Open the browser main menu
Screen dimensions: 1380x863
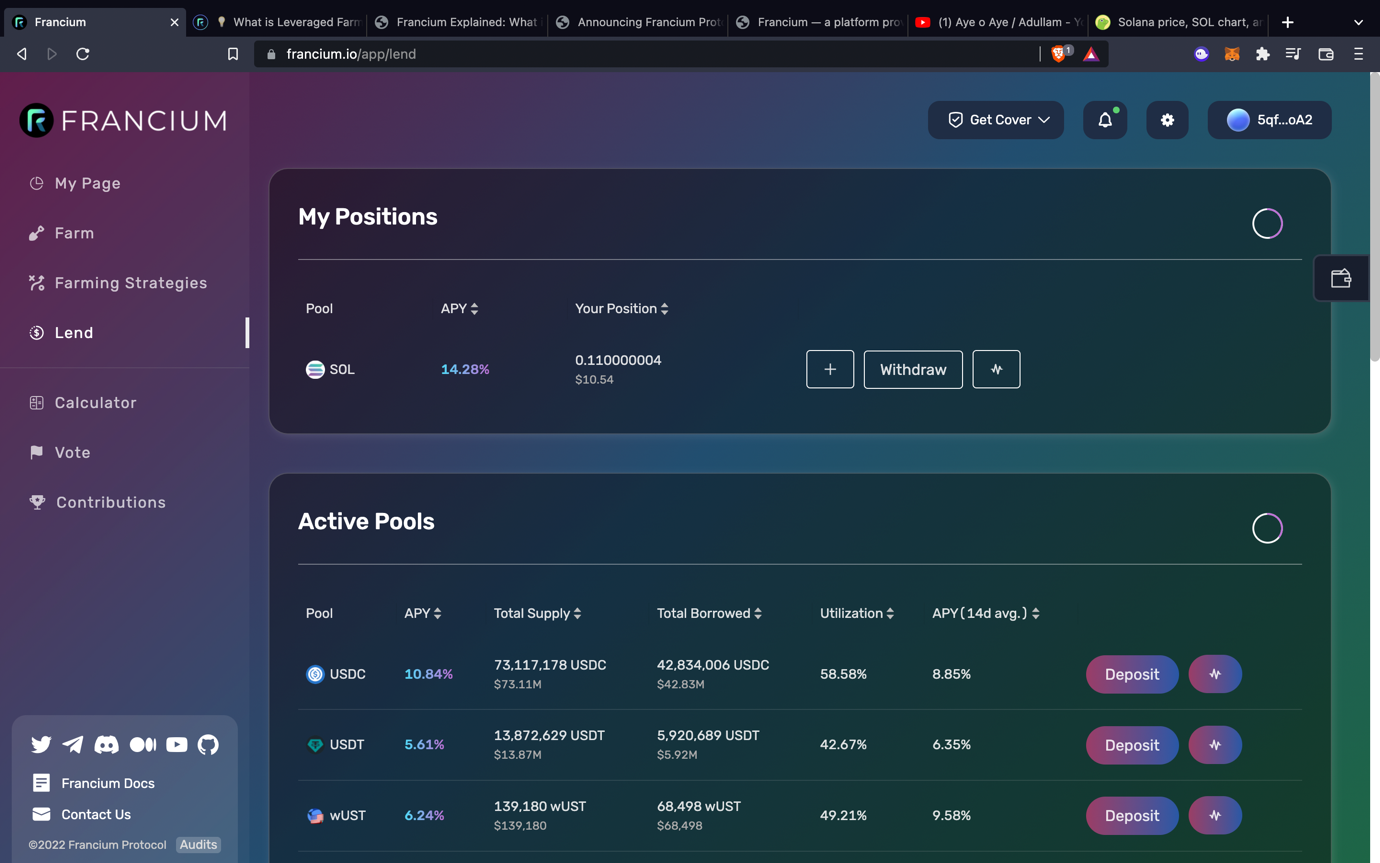point(1358,54)
